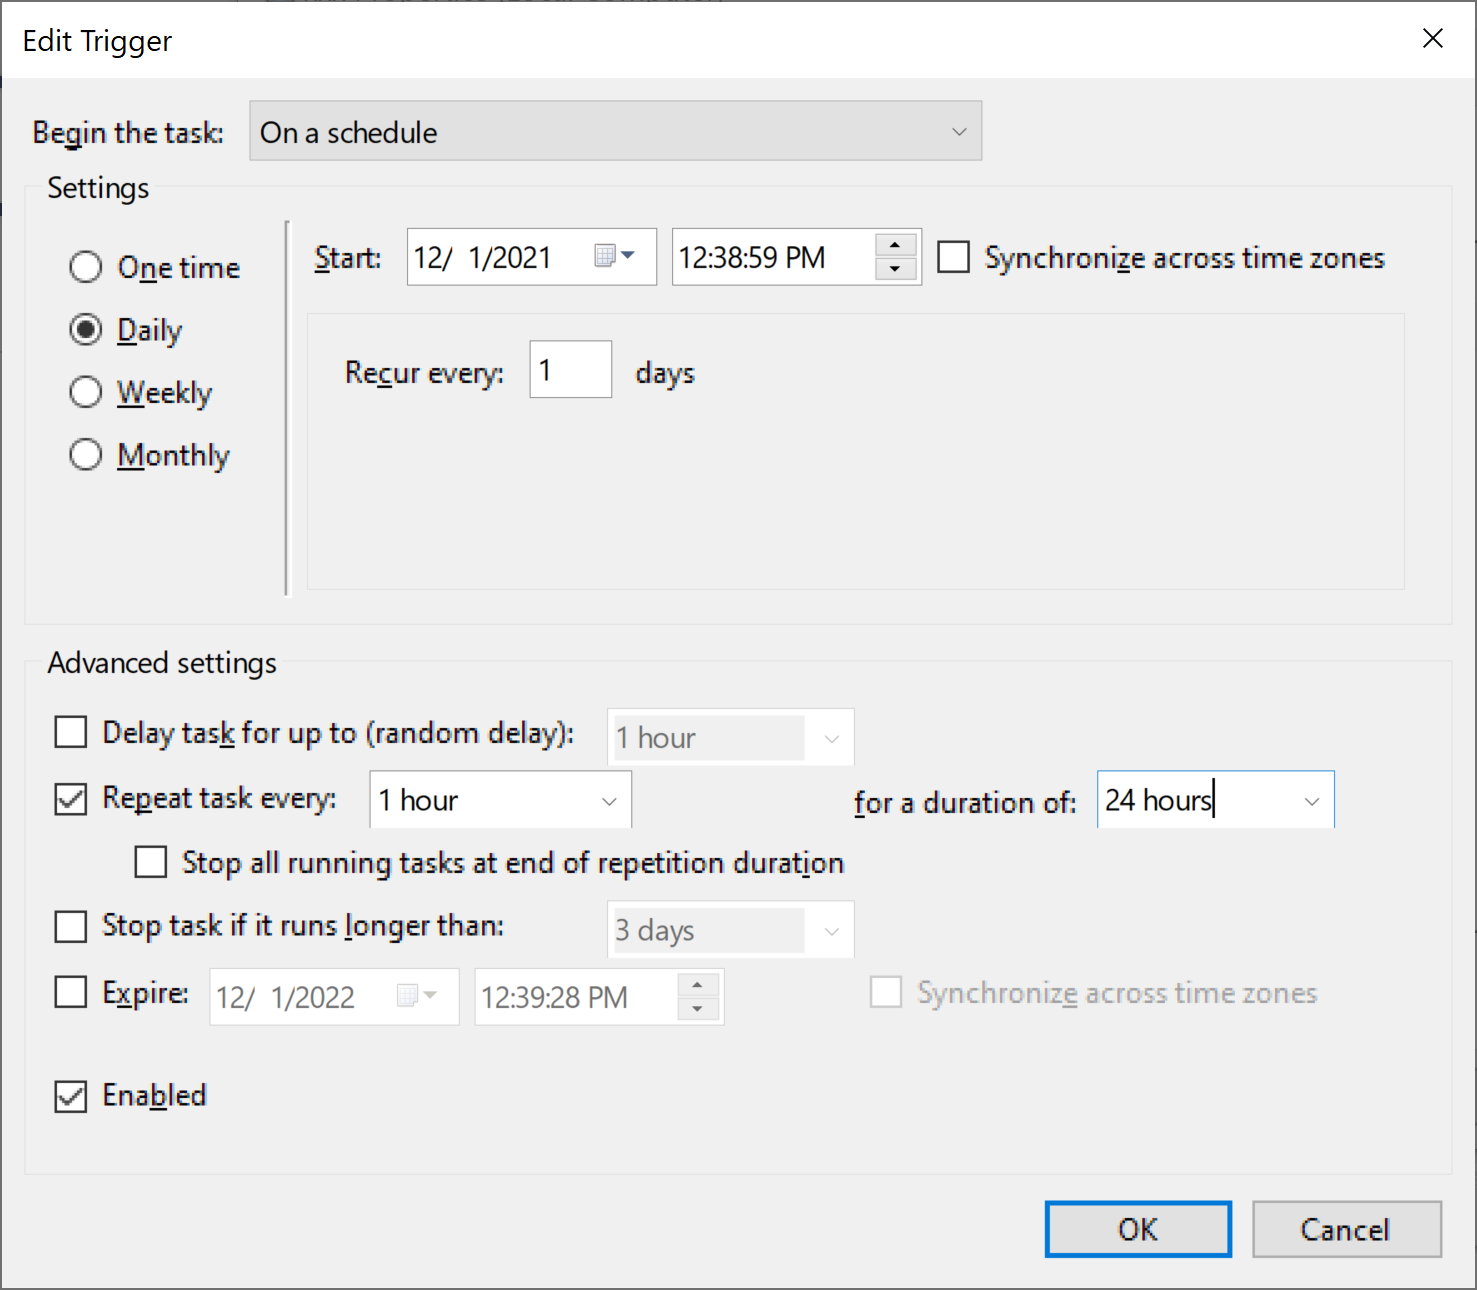Screen dimensions: 1477x1290
Task: Open the 3 days stop task dropdown
Action: click(730, 930)
